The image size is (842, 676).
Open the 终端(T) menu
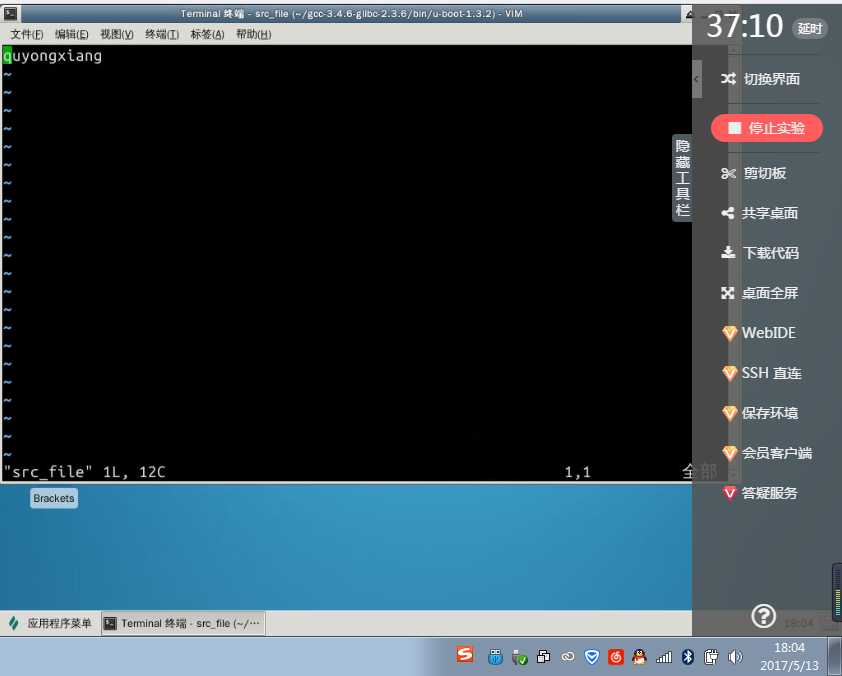click(x=162, y=34)
